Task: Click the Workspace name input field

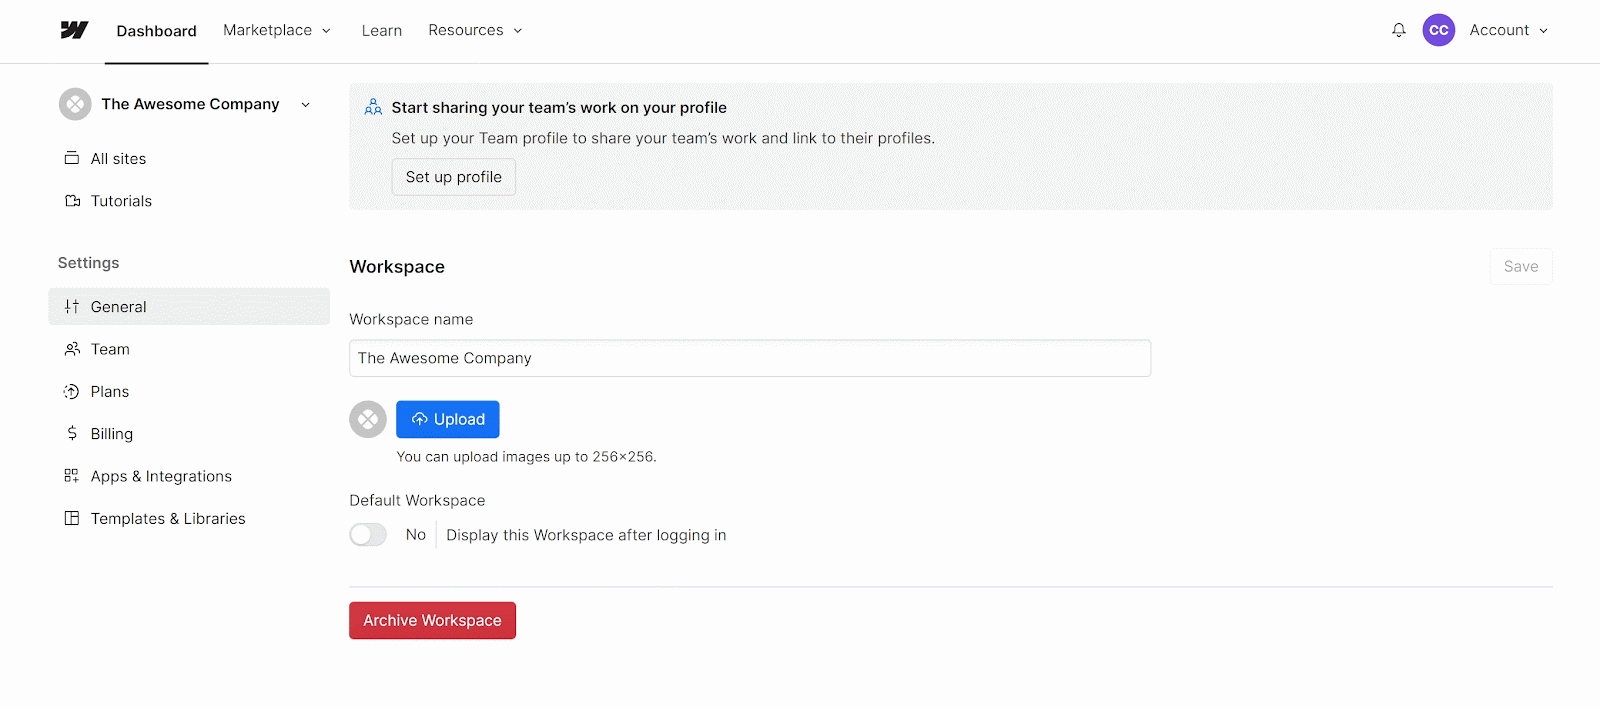Action: (x=749, y=357)
